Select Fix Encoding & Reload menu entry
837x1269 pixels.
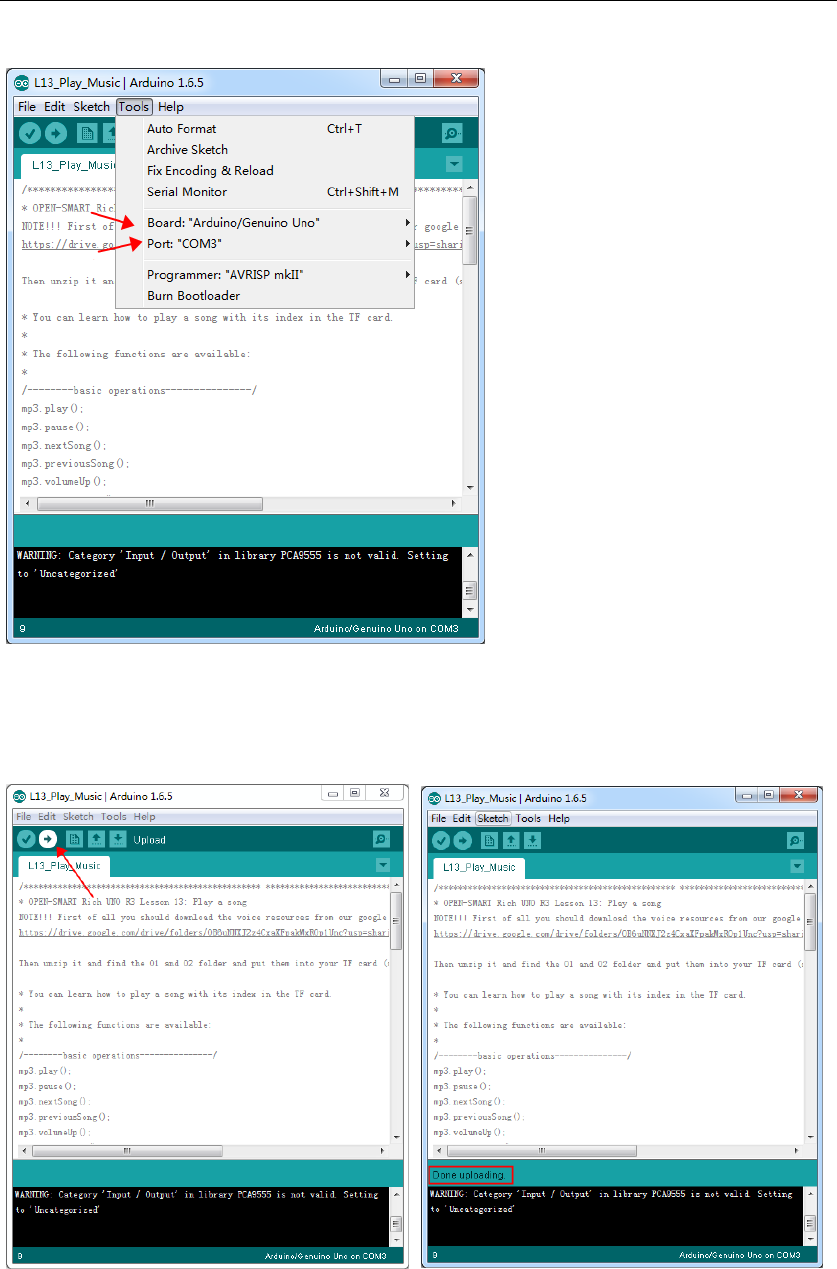tap(264, 170)
